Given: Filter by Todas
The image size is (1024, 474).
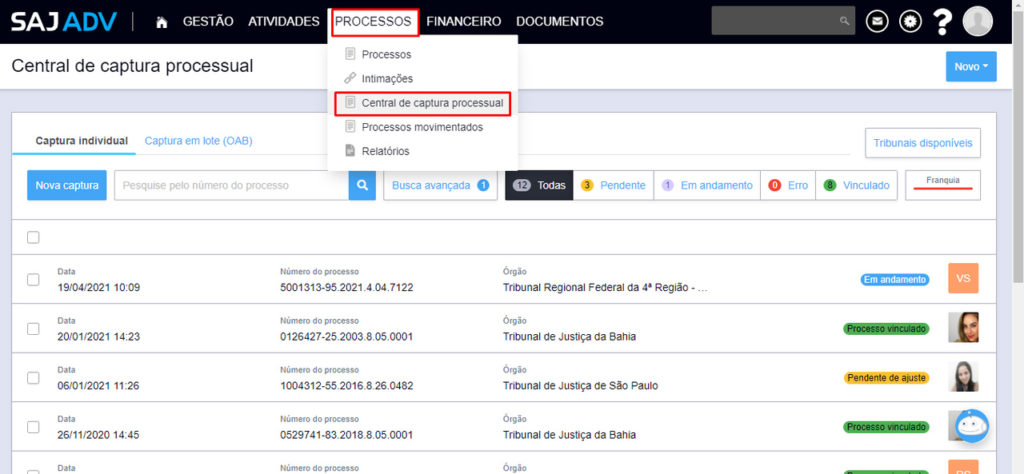Looking at the screenshot, I should (x=539, y=185).
